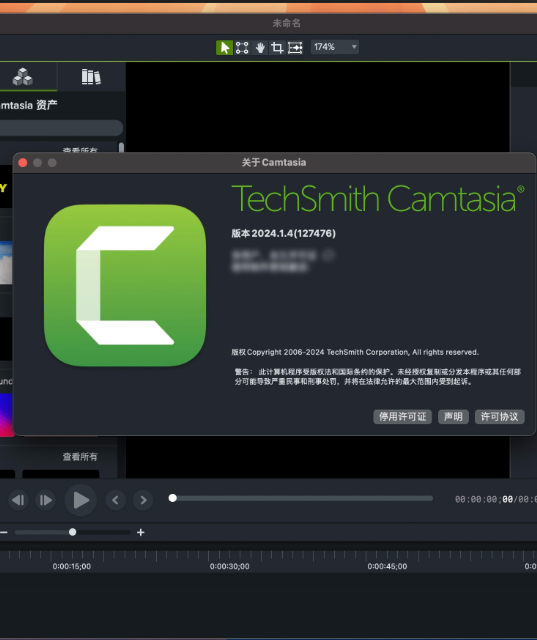Open the 174% canvas zoom dropdown
Viewport: 537px width, 640px height.
pyautogui.click(x=335, y=47)
